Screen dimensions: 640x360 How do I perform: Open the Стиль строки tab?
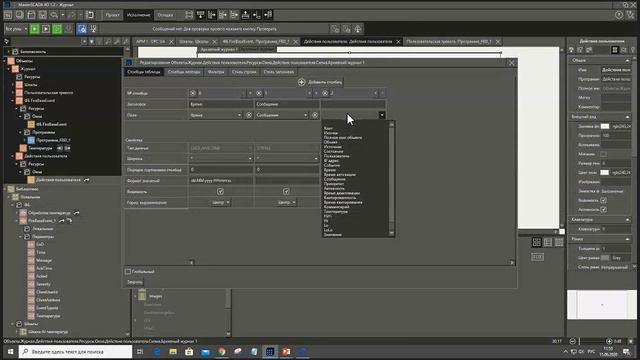244,72
